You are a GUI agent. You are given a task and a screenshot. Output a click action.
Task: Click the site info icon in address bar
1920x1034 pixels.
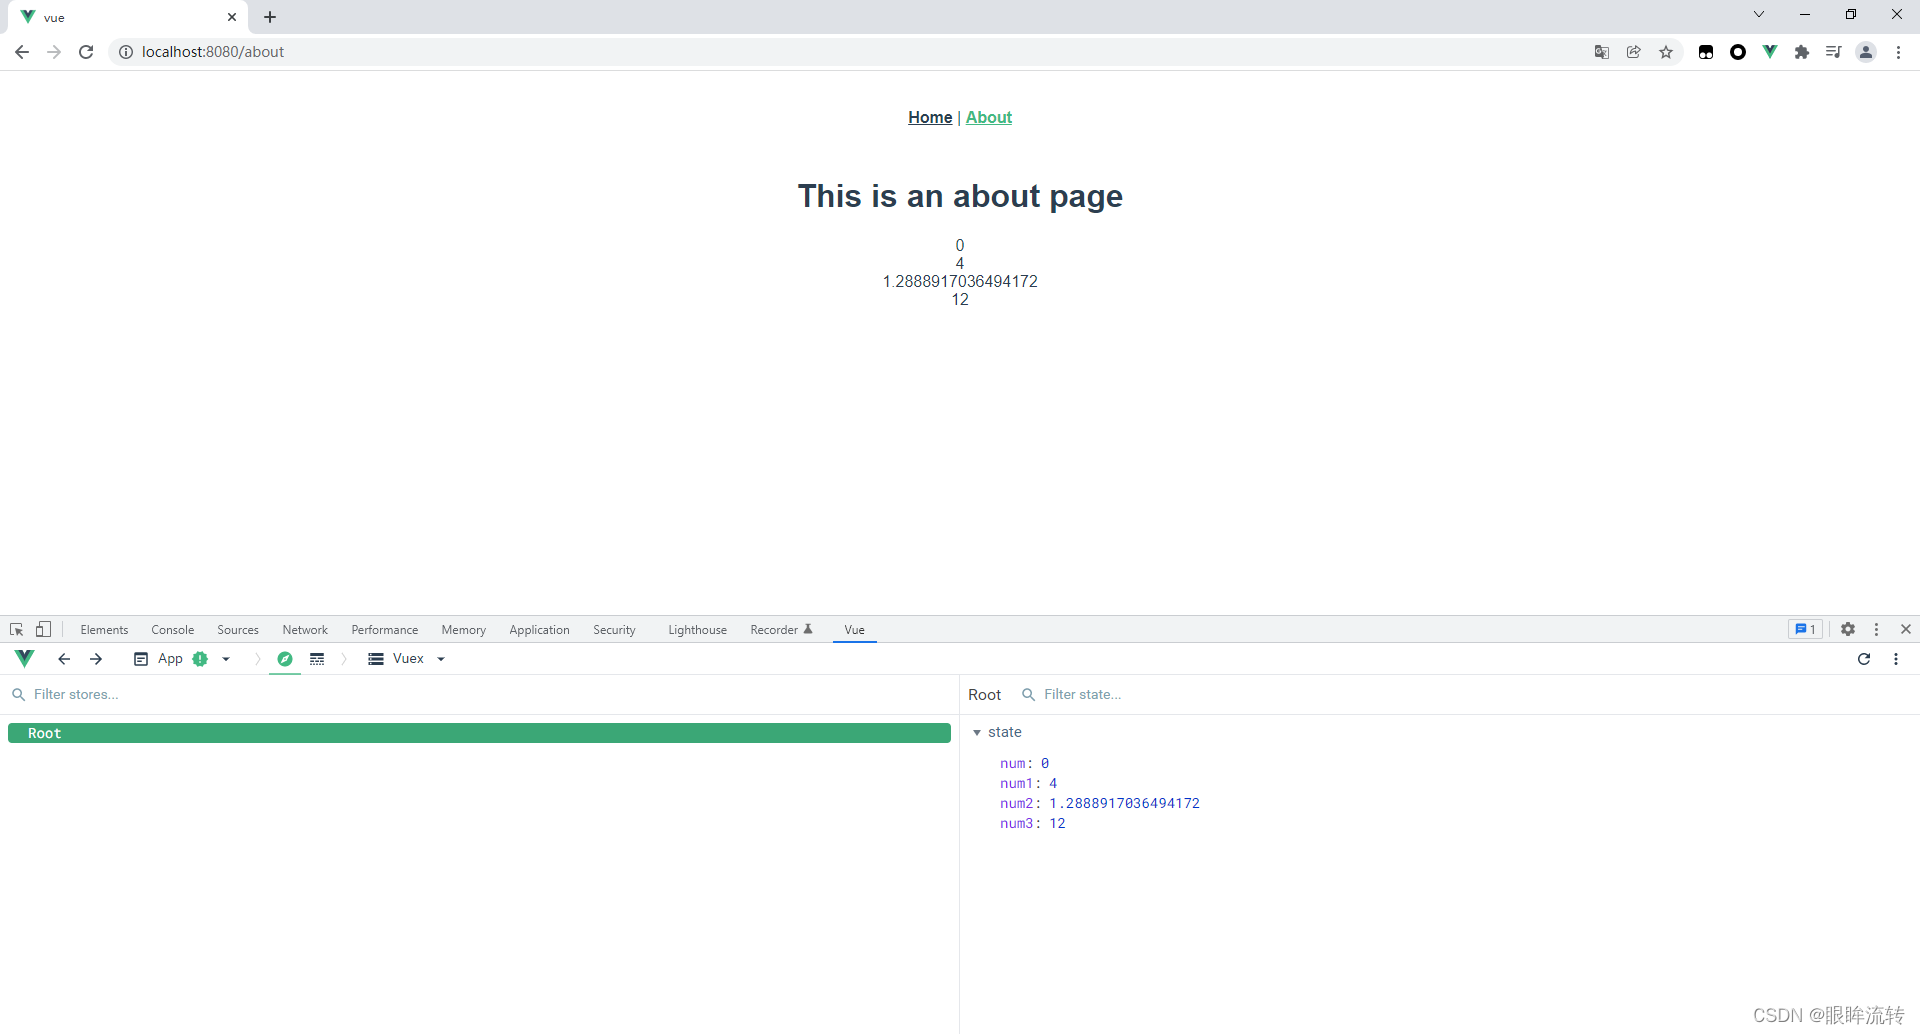126,52
